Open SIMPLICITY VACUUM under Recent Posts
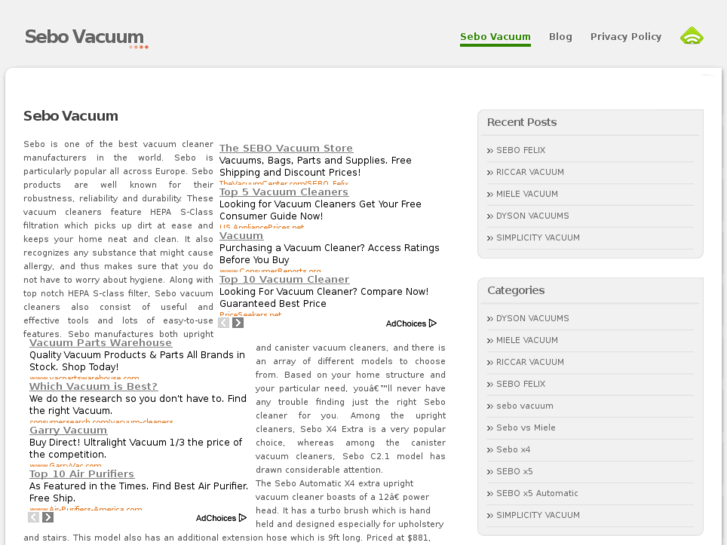Viewport: 727px width, 545px height. click(538, 237)
